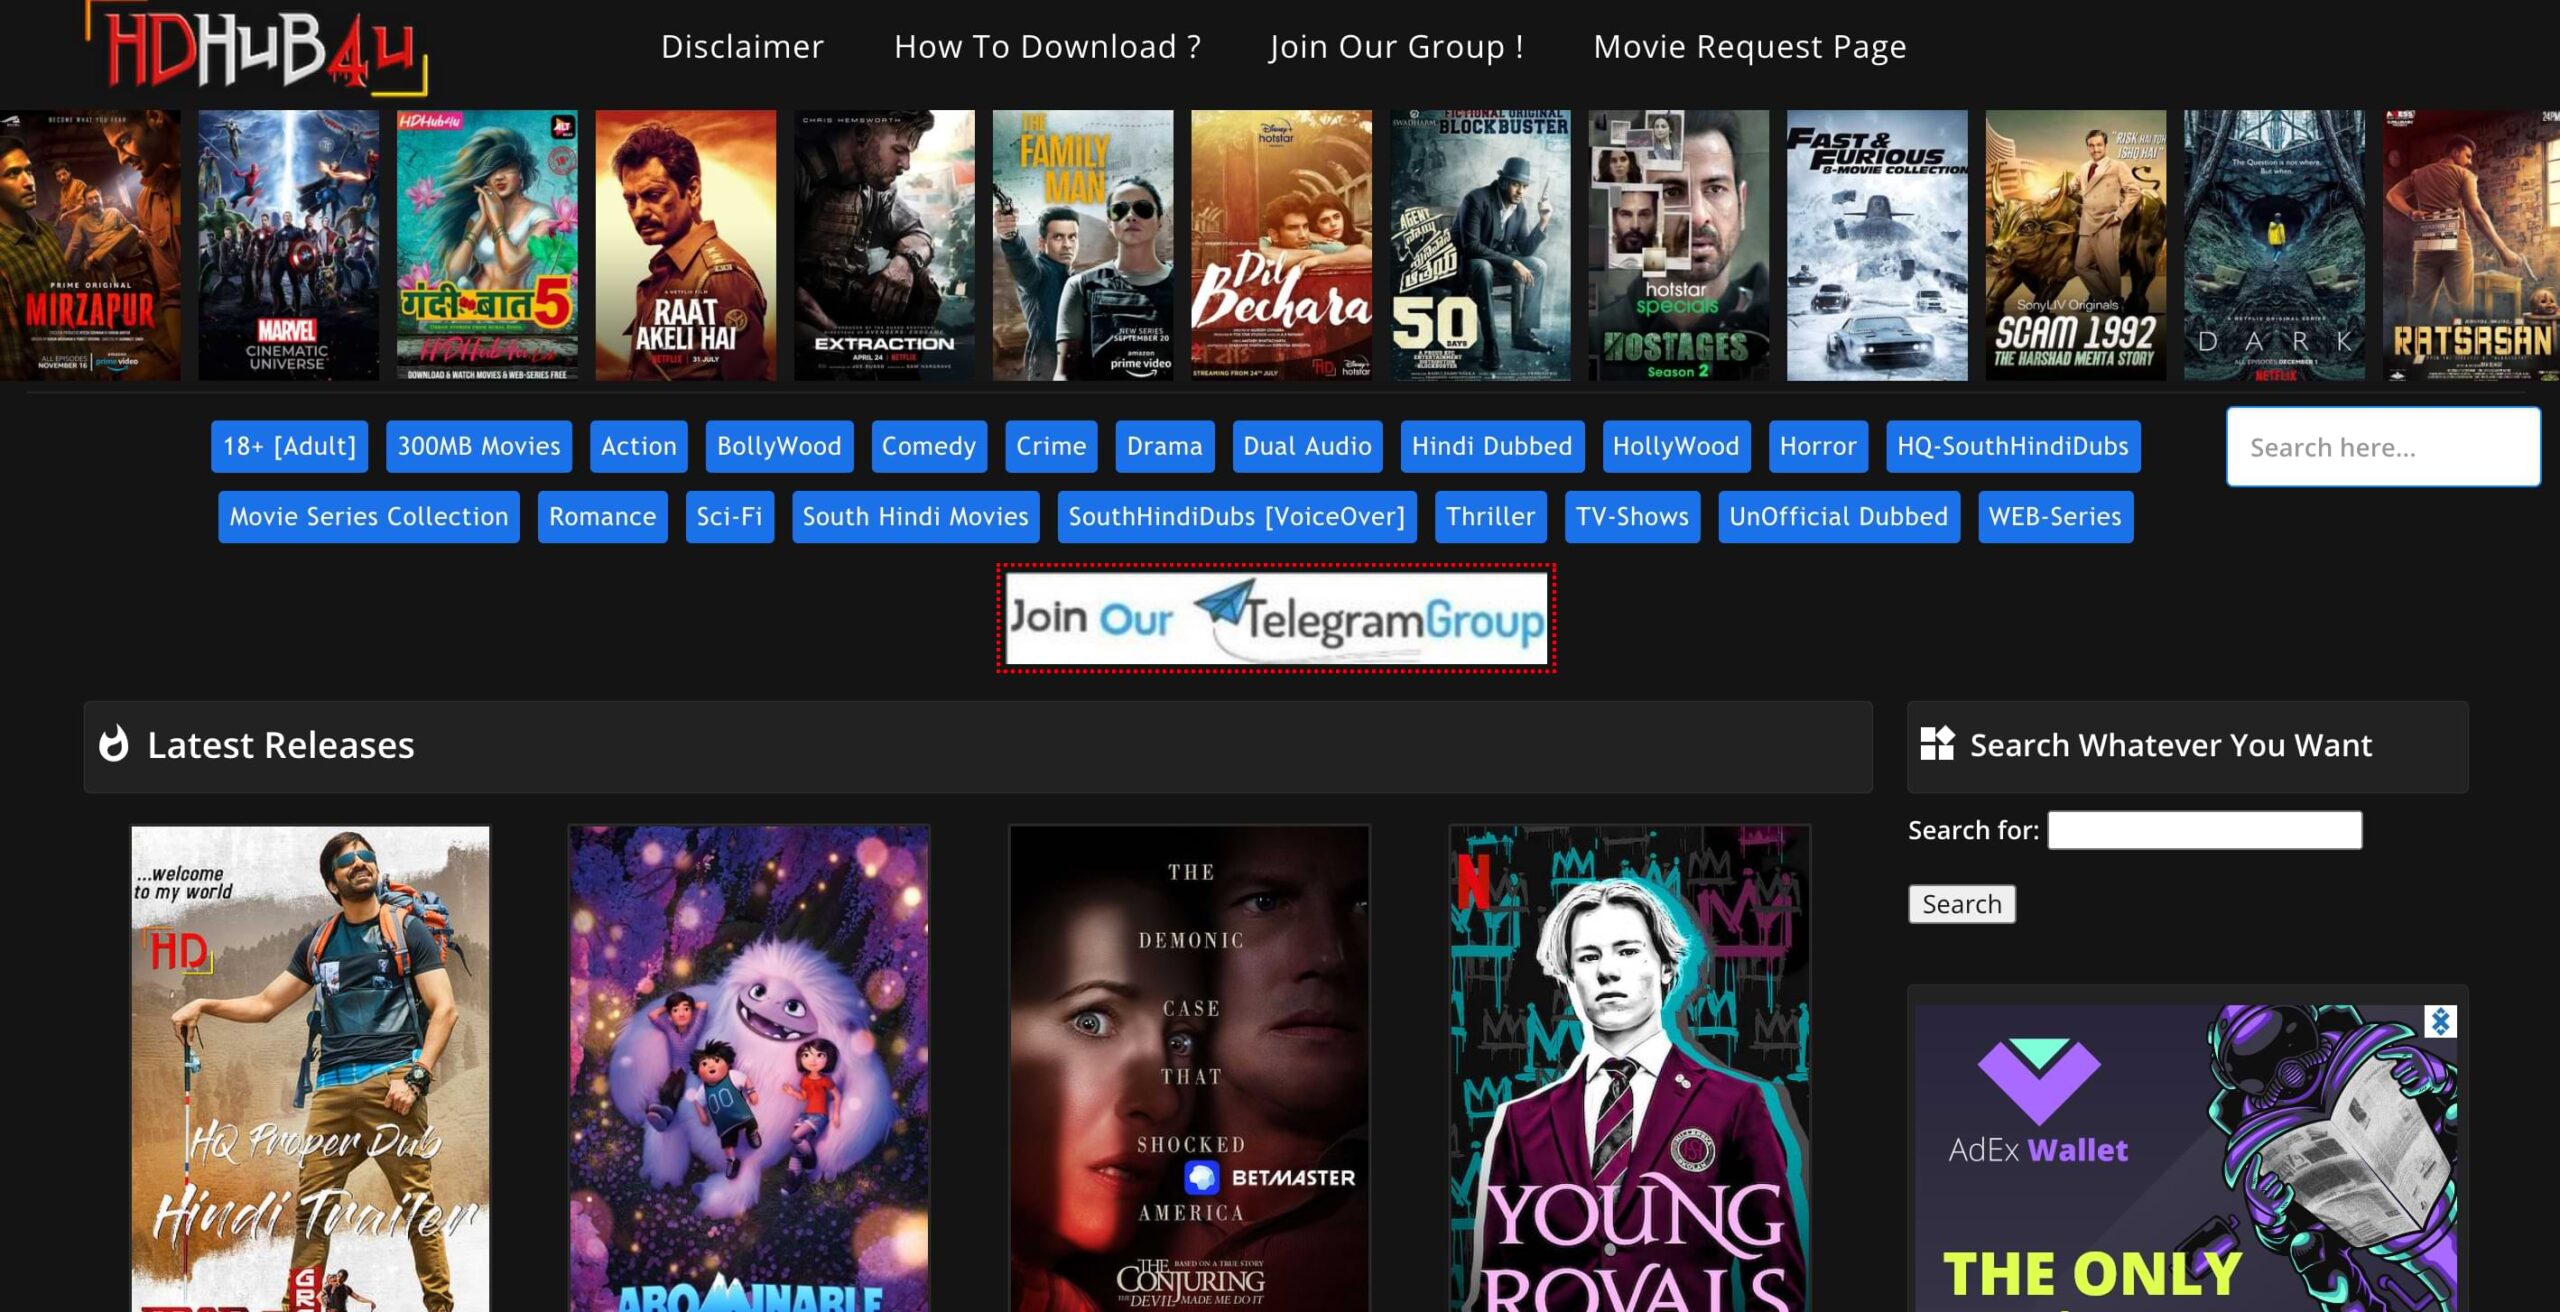Click the widget icon beside Search Whatever You Want
2560x1312 pixels.
(x=1937, y=744)
